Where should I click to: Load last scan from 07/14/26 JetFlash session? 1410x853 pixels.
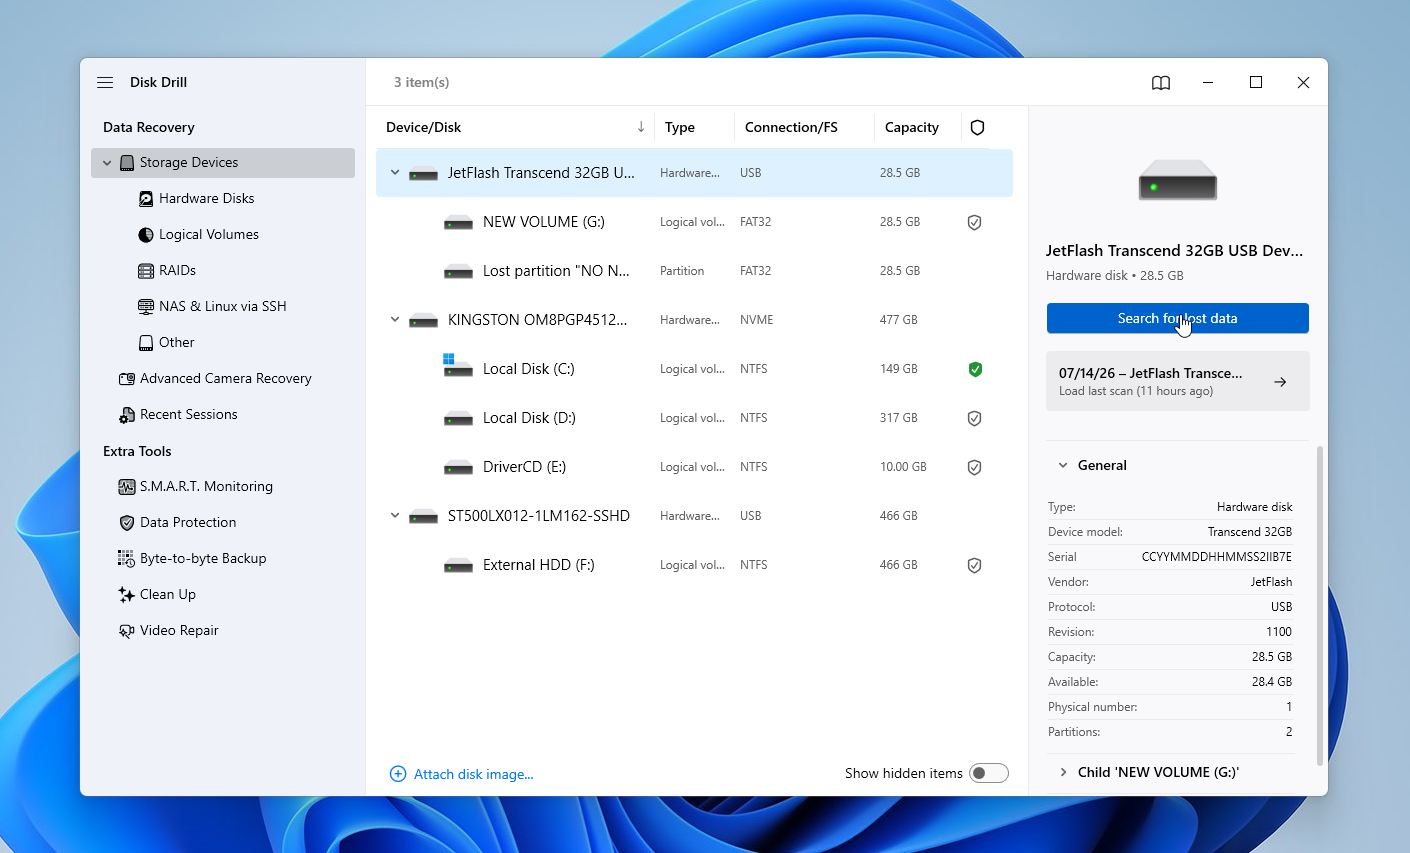(x=1177, y=381)
